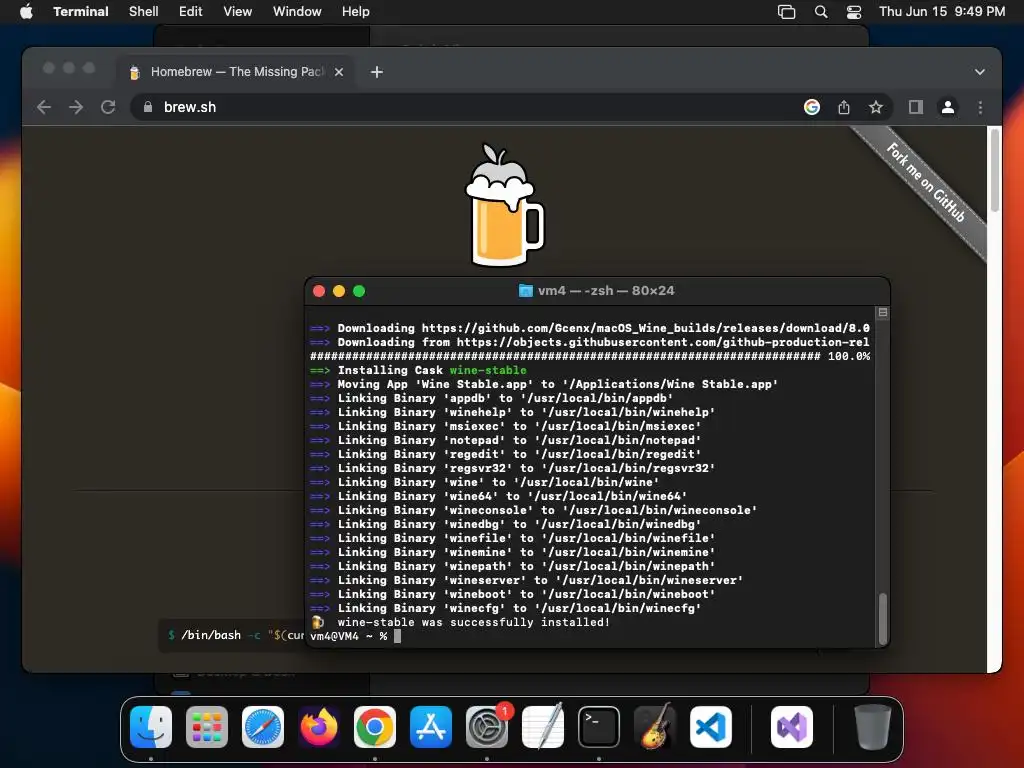Open App Store from the Dock
This screenshot has height=768, width=1024.
click(x=431, y=727)
